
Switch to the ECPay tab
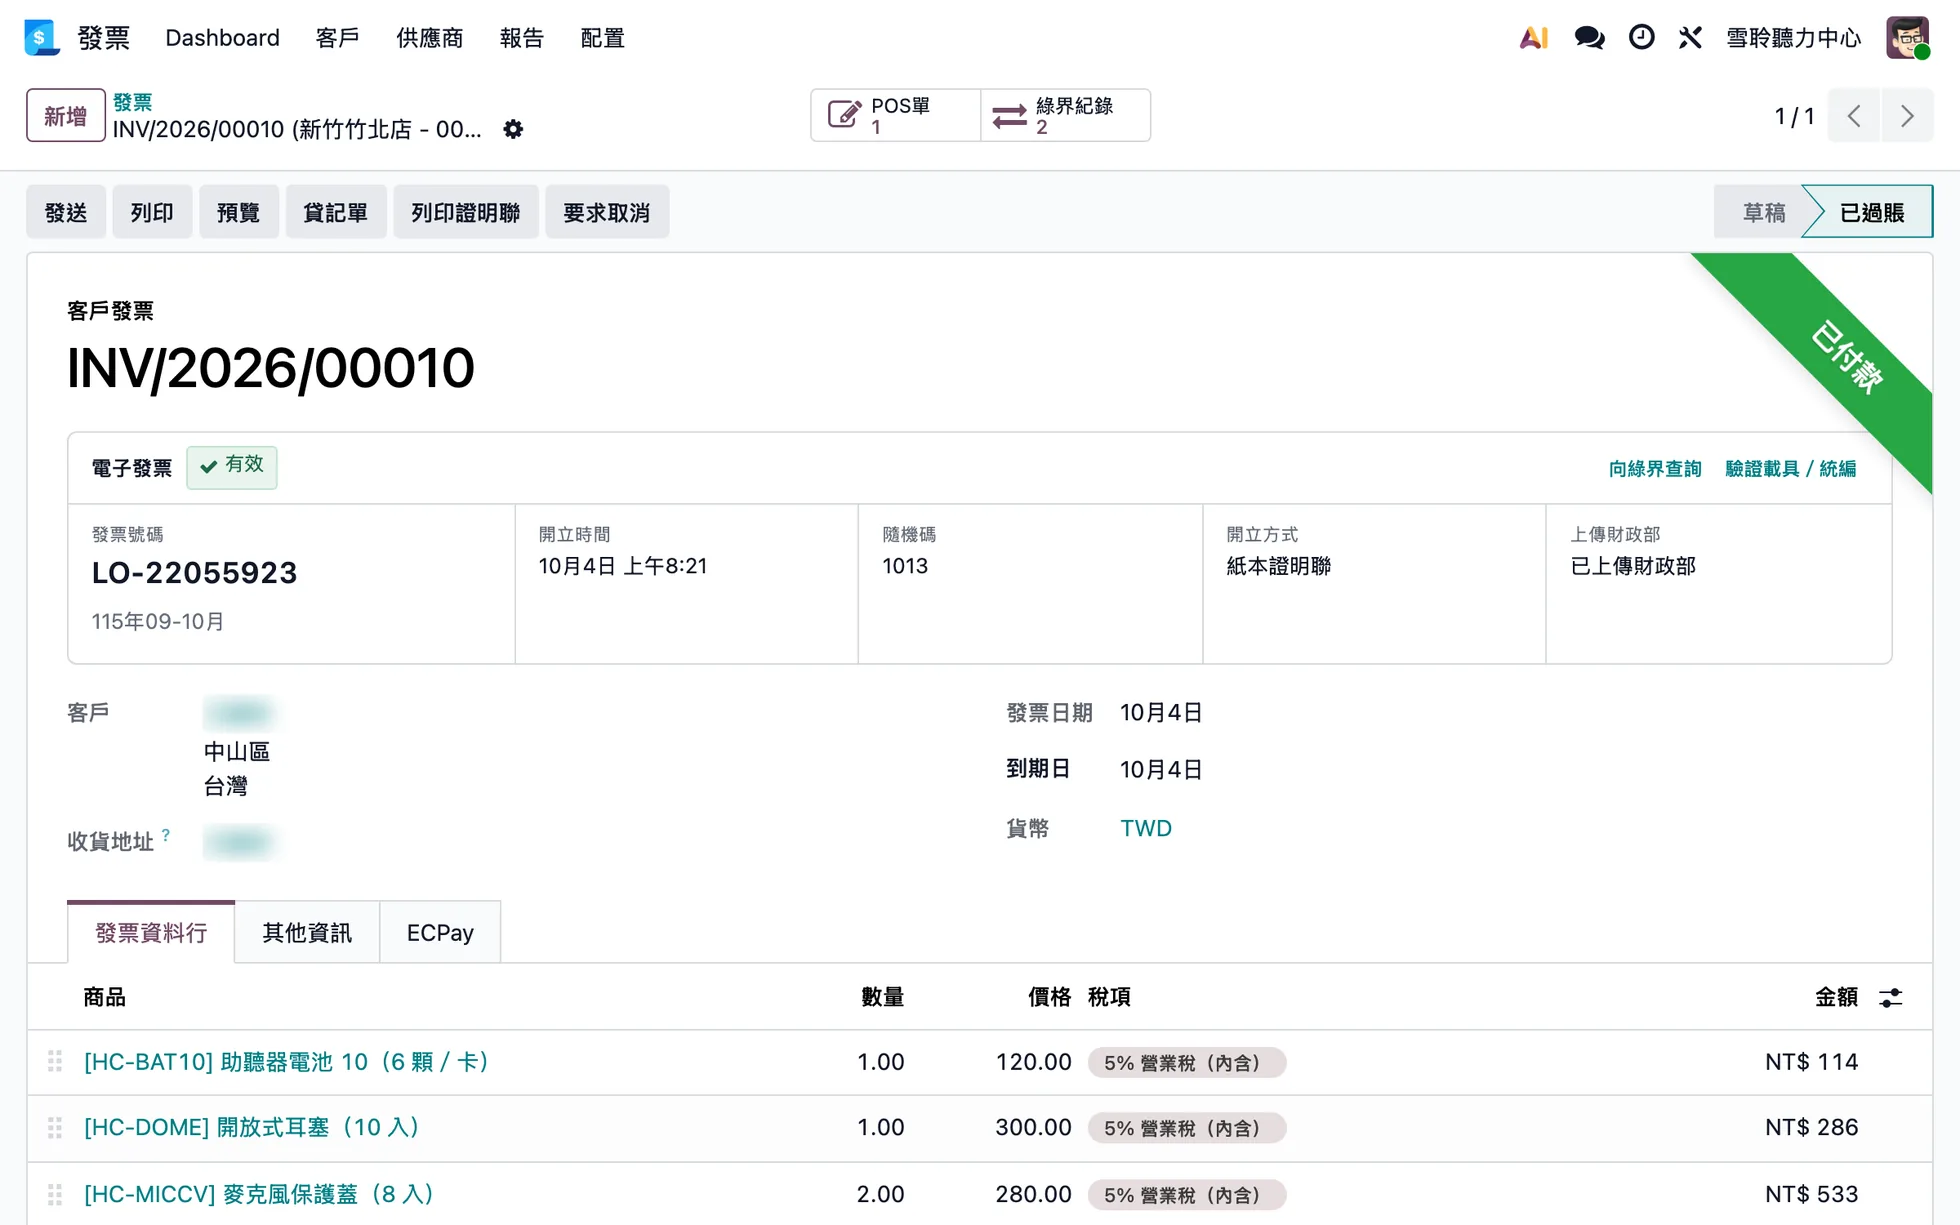(x=440, y=933)
